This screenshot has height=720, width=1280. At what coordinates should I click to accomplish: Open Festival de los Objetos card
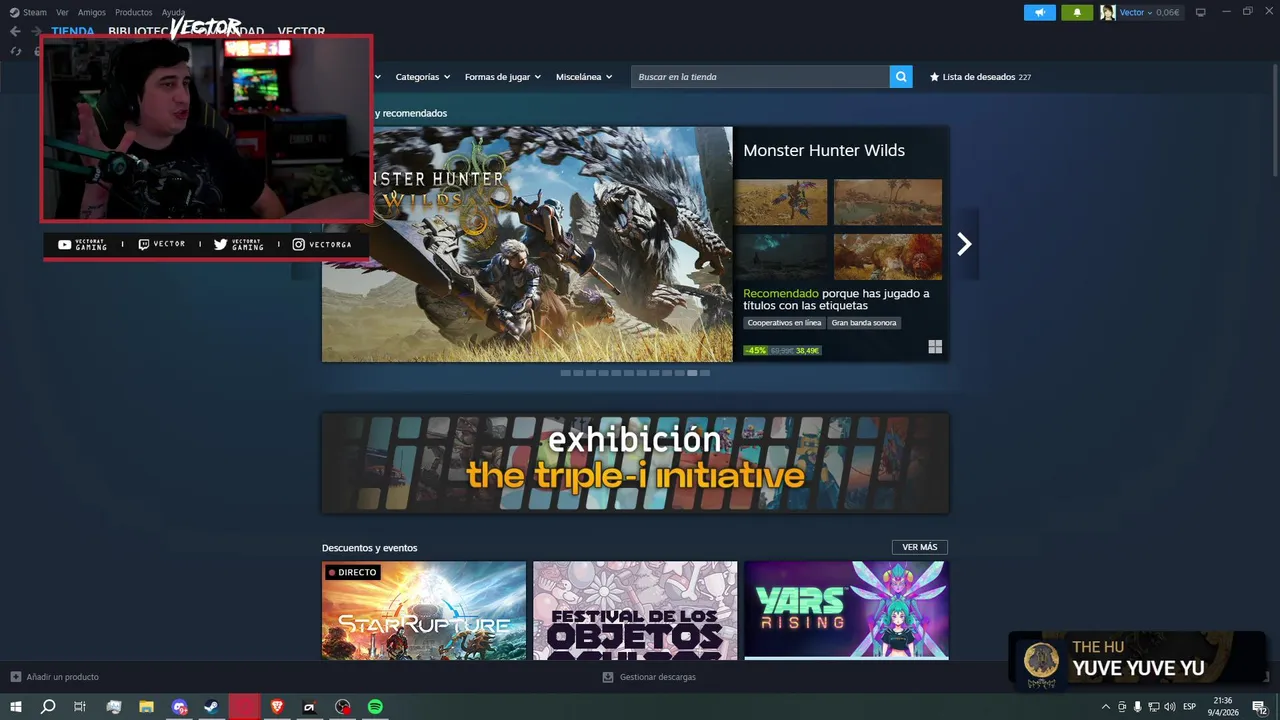click(635, 610)
